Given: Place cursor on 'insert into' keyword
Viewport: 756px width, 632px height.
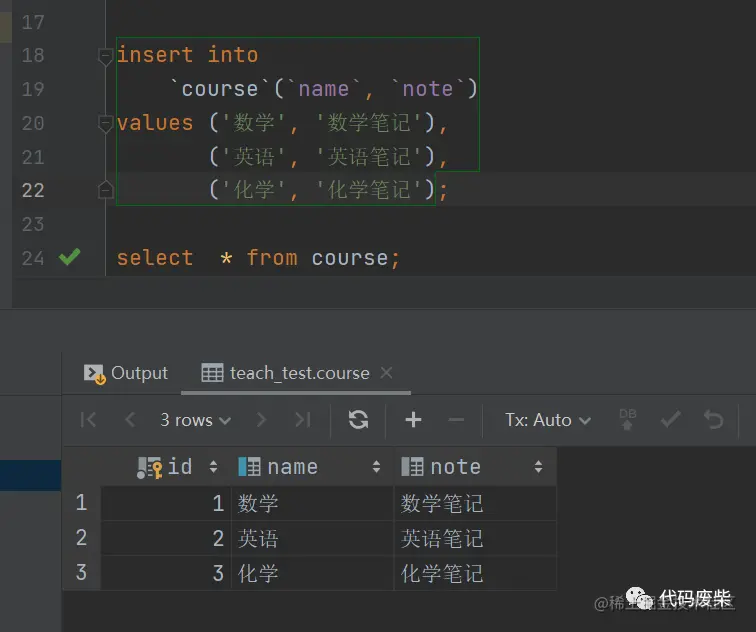Looking at the screenshot, I should pos(188,54).
